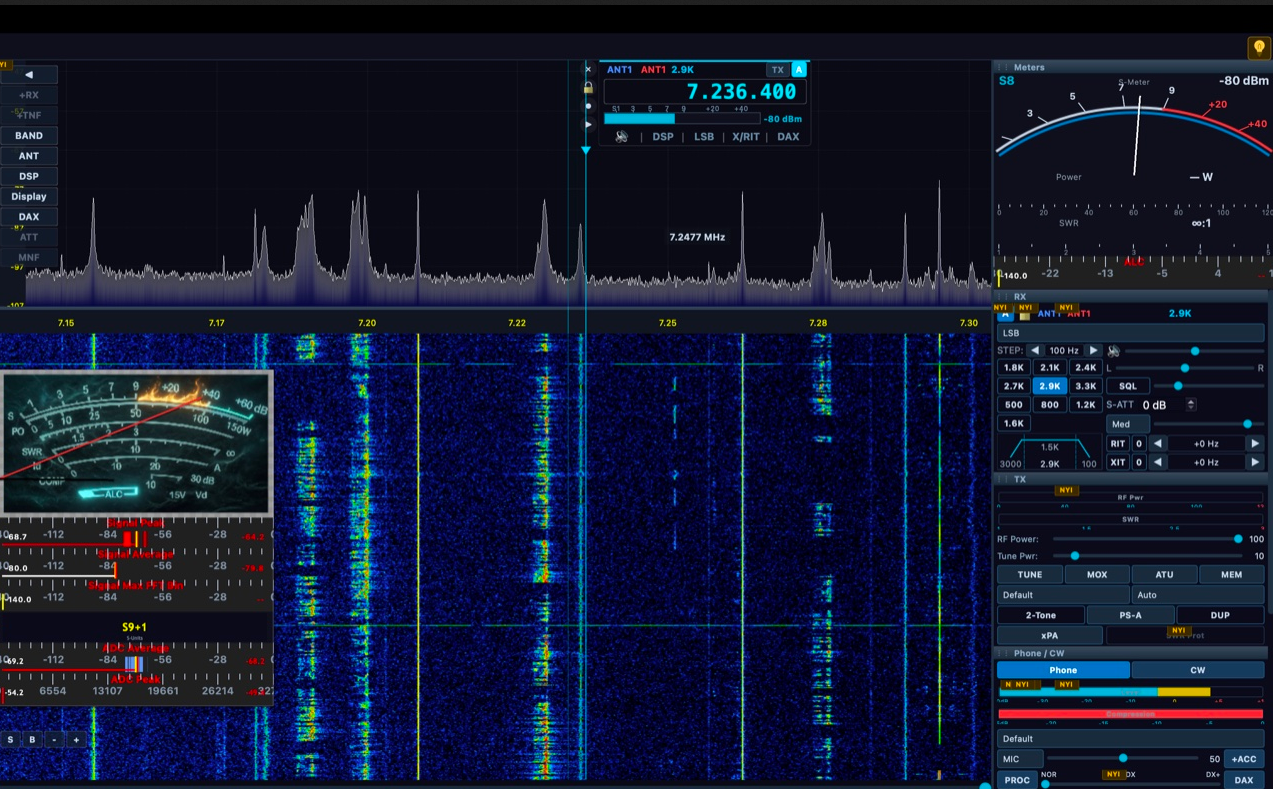Select the 2.4K filter button
Image resolution: width=1273 pixels, height=789 pixels.
pos(1085,368)
